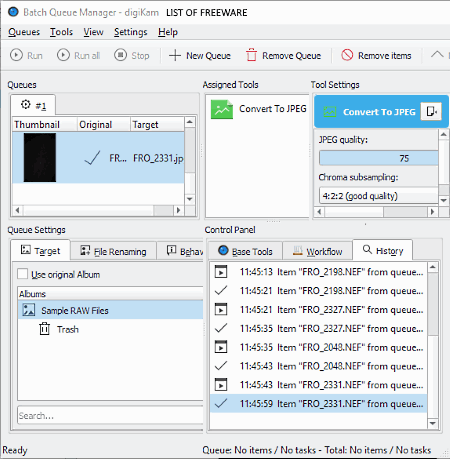The image size is (450, 459).
Task: Open the Help menu
Action: (x=168, y=32)
